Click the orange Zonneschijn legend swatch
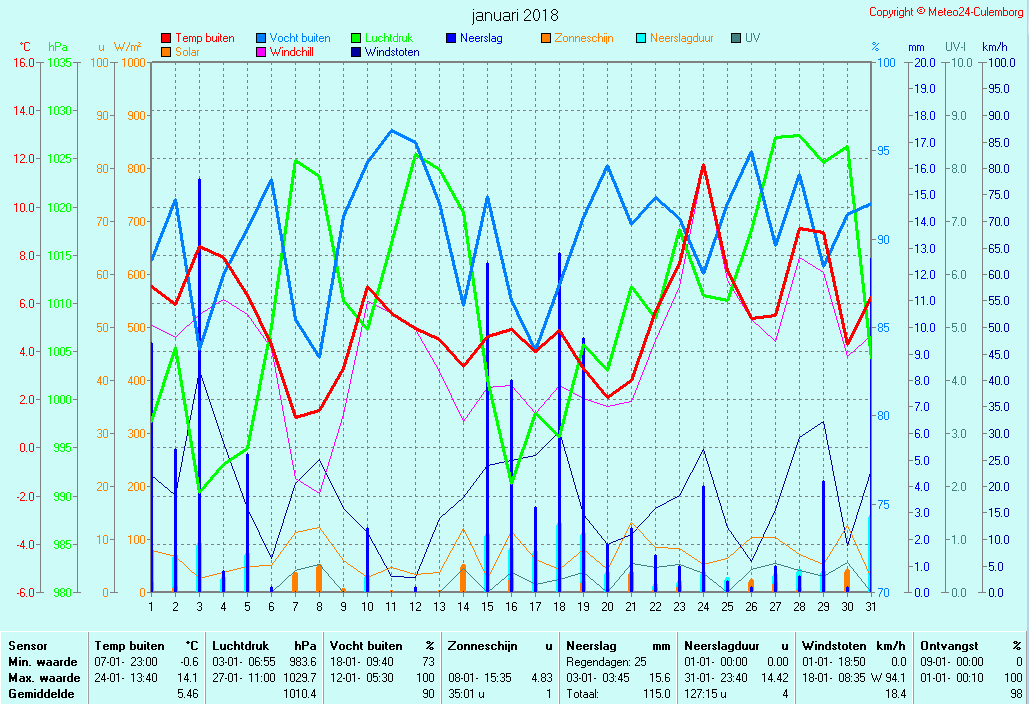 [x=546, y=38]
